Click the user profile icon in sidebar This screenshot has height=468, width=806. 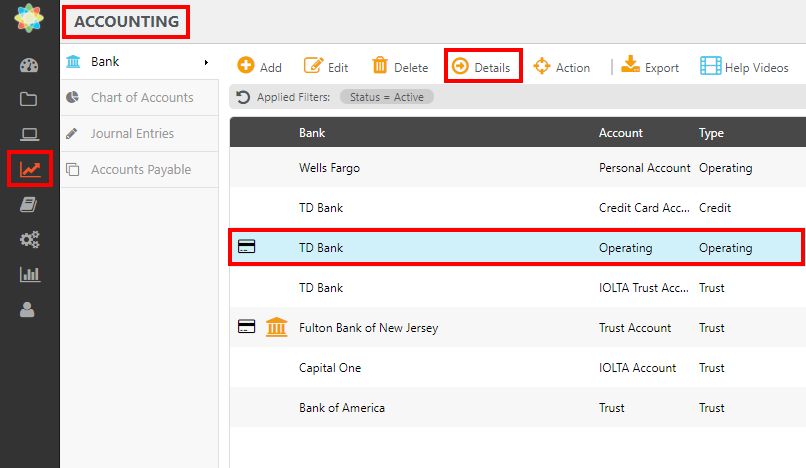click(27, 310)
